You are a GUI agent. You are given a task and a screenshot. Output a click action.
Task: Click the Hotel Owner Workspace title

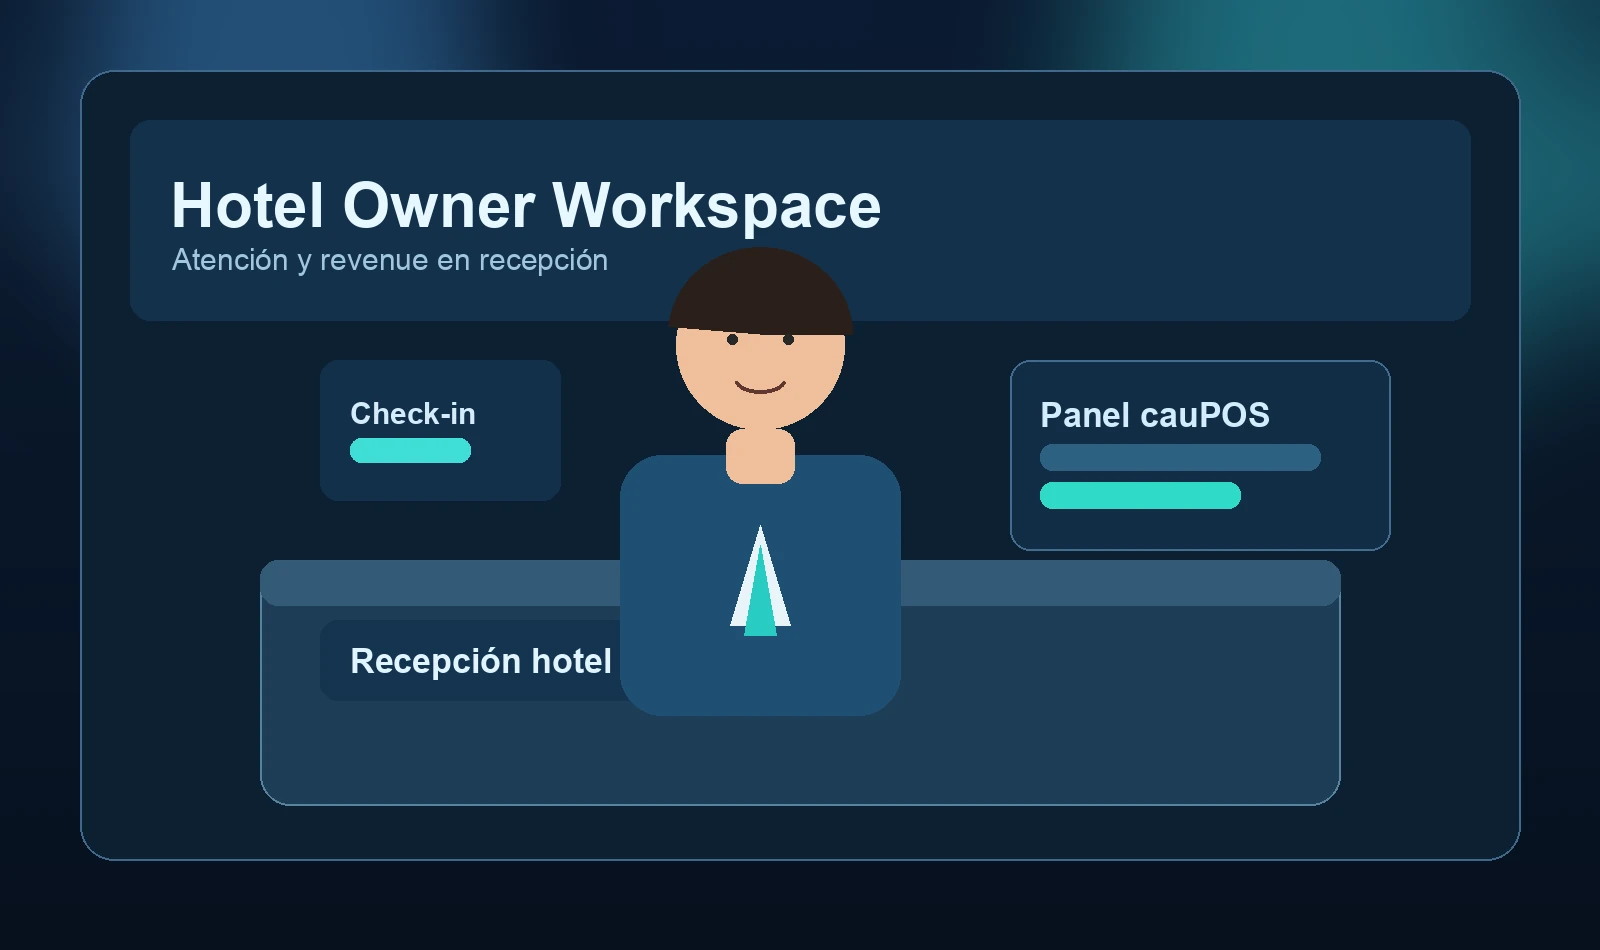[526, 206]
